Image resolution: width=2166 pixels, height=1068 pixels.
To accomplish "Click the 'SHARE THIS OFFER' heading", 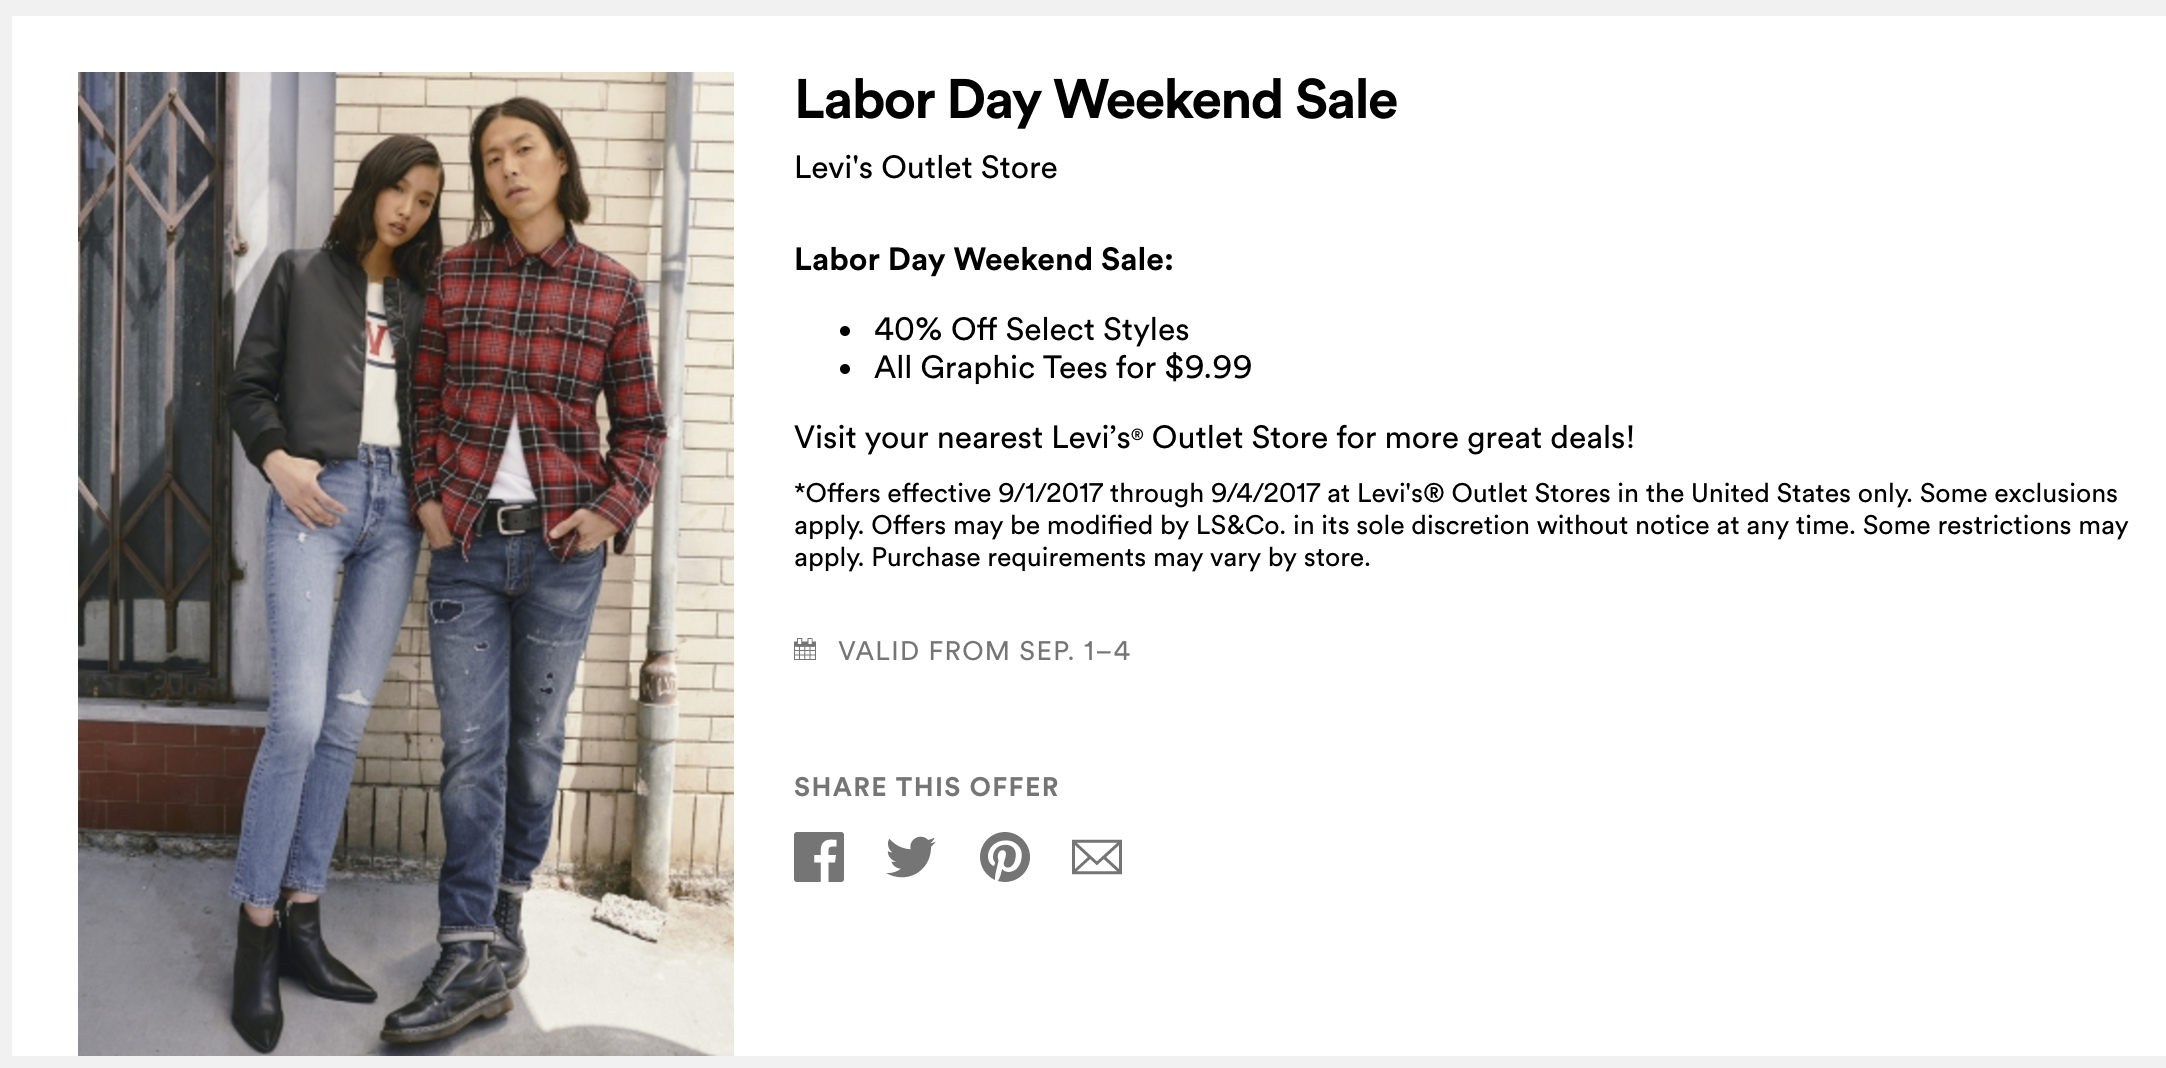I will point(926,787).
